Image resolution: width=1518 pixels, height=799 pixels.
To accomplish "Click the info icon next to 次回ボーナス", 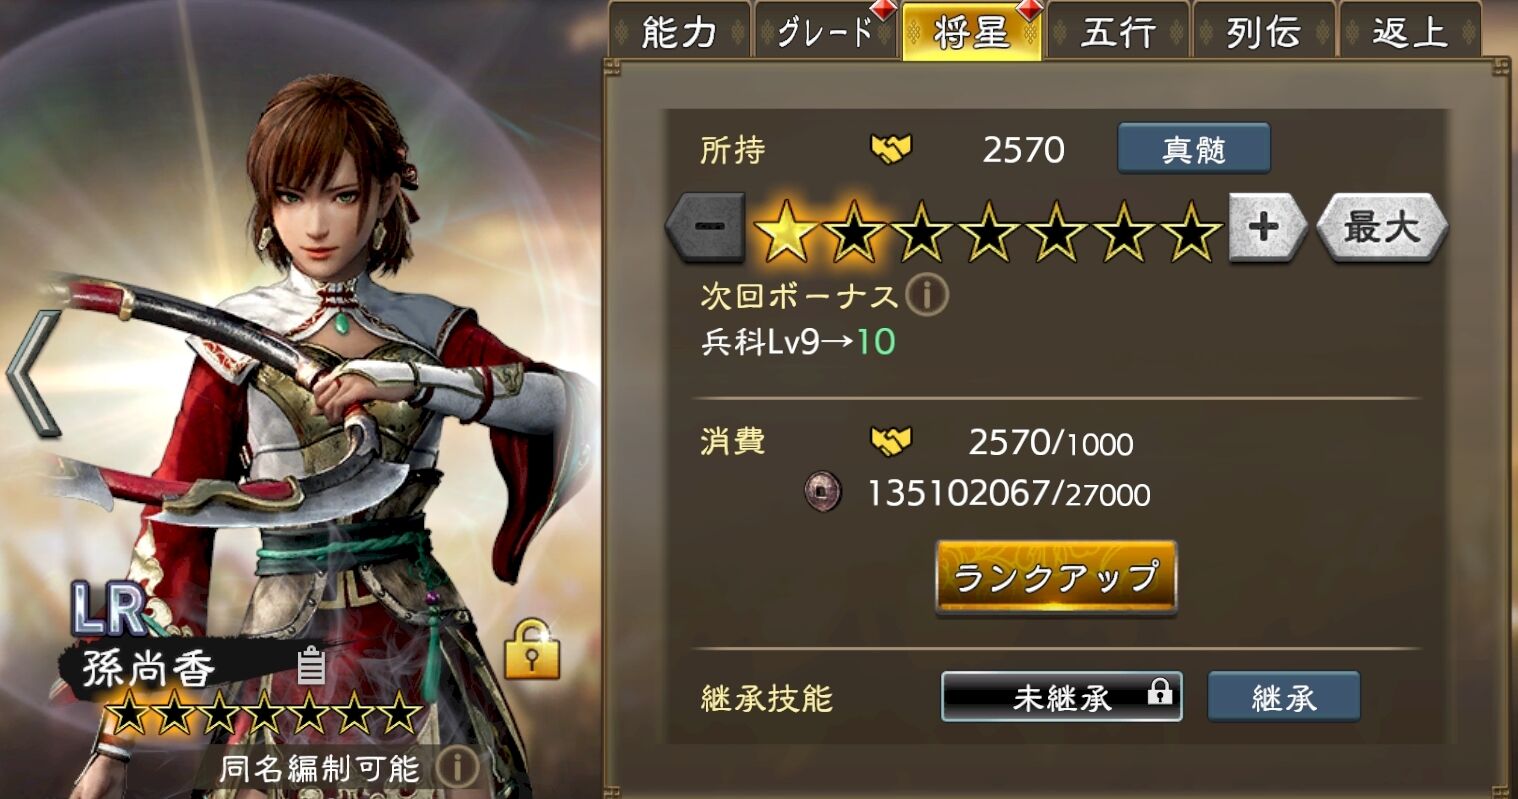I will tap(927, 296).
